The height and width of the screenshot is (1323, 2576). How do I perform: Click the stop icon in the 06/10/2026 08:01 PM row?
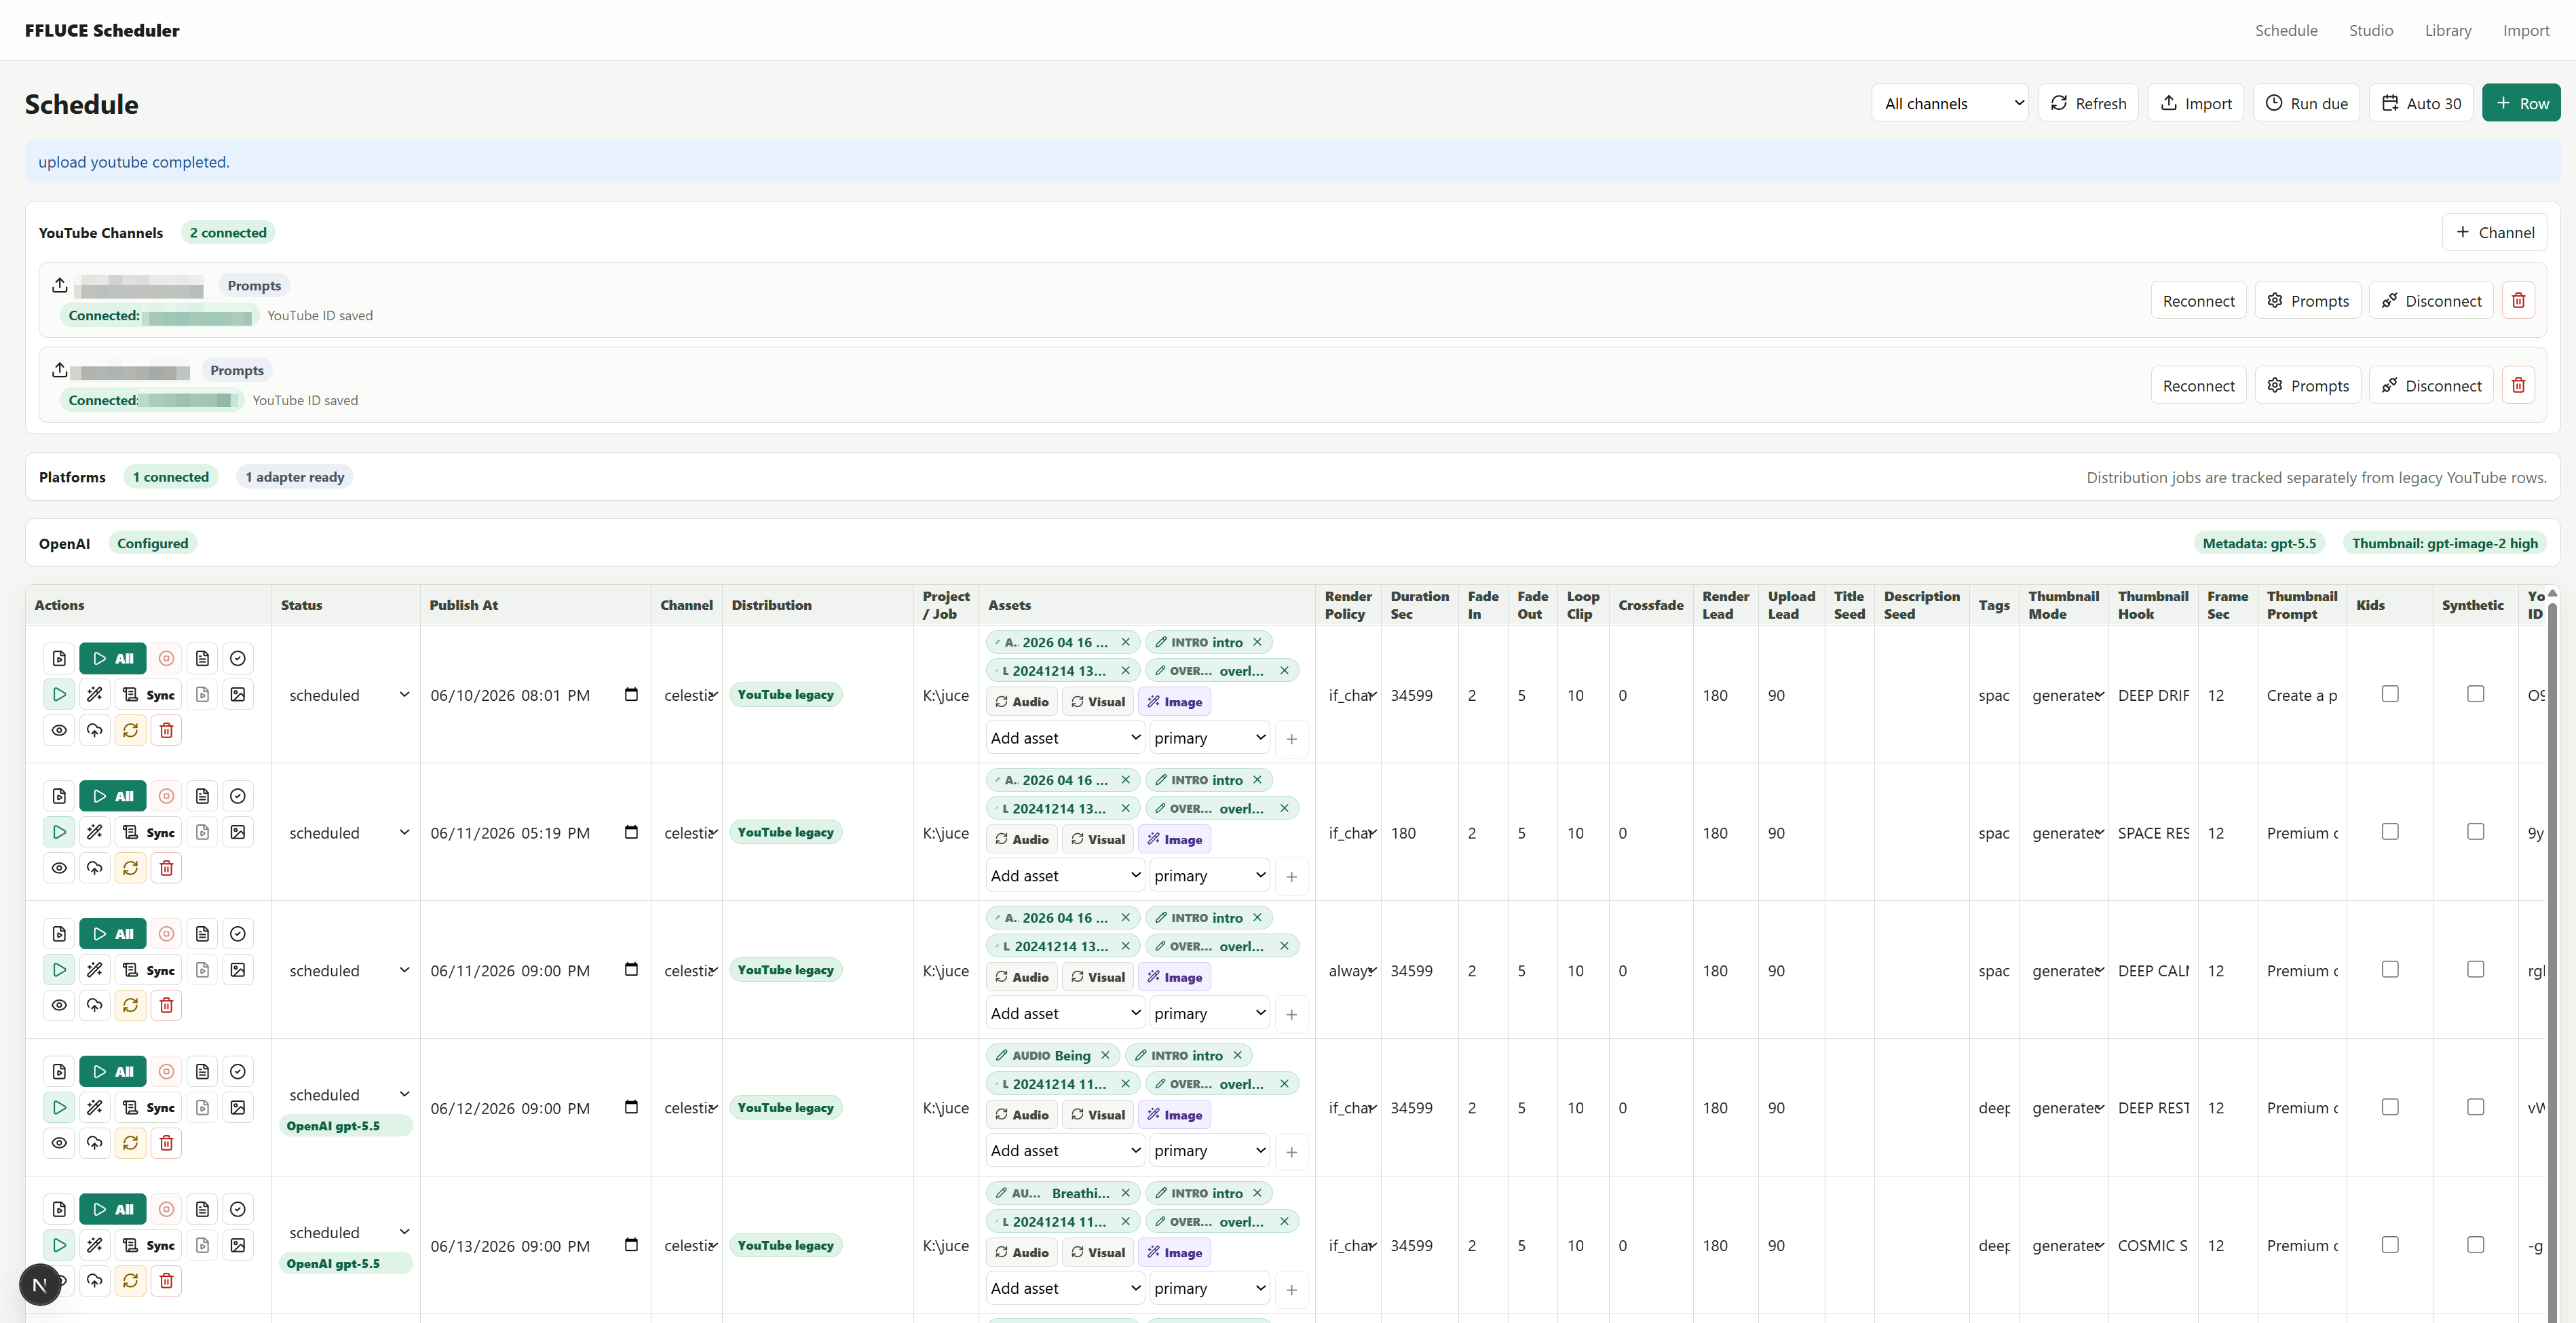(x=167, y=659)
